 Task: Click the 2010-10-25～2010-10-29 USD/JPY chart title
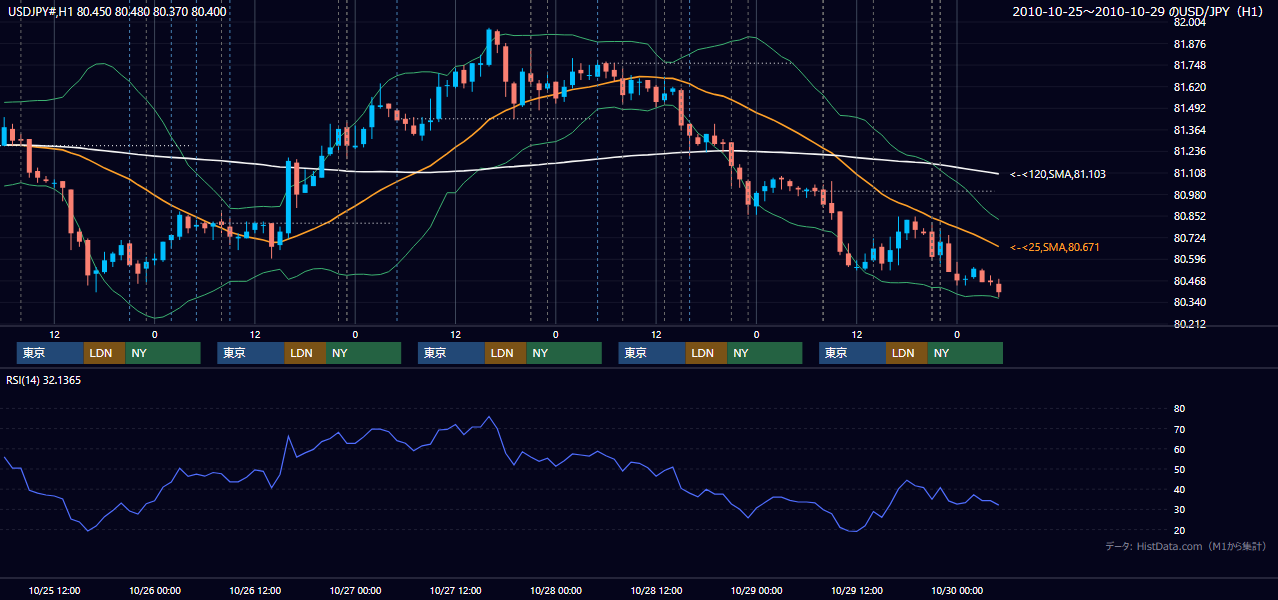pyautogui.click(x=1139, y=12)
